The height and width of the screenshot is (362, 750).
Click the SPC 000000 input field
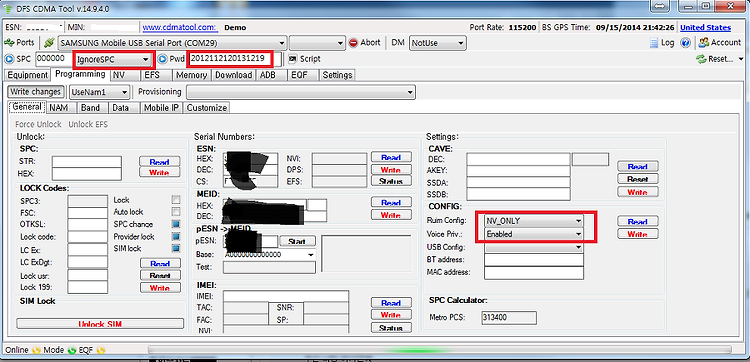(x=54, y=59)
